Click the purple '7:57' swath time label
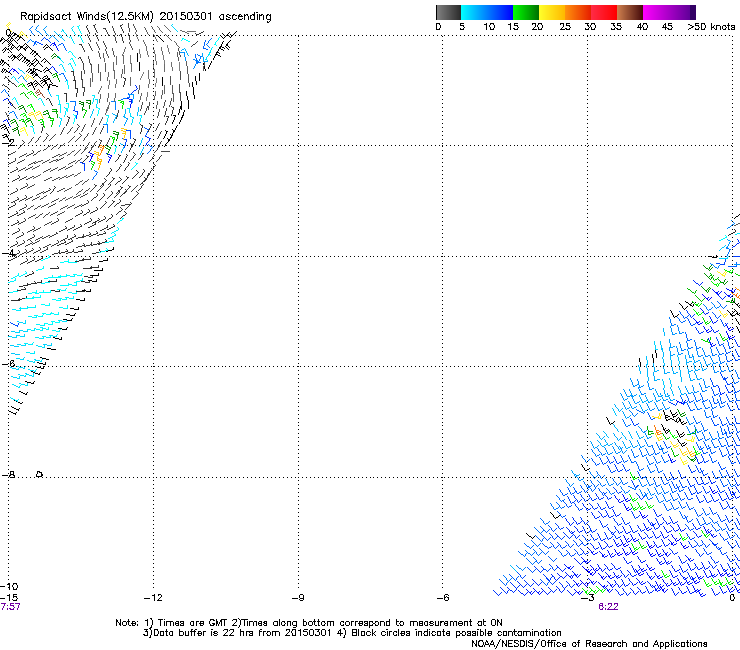 10,607
